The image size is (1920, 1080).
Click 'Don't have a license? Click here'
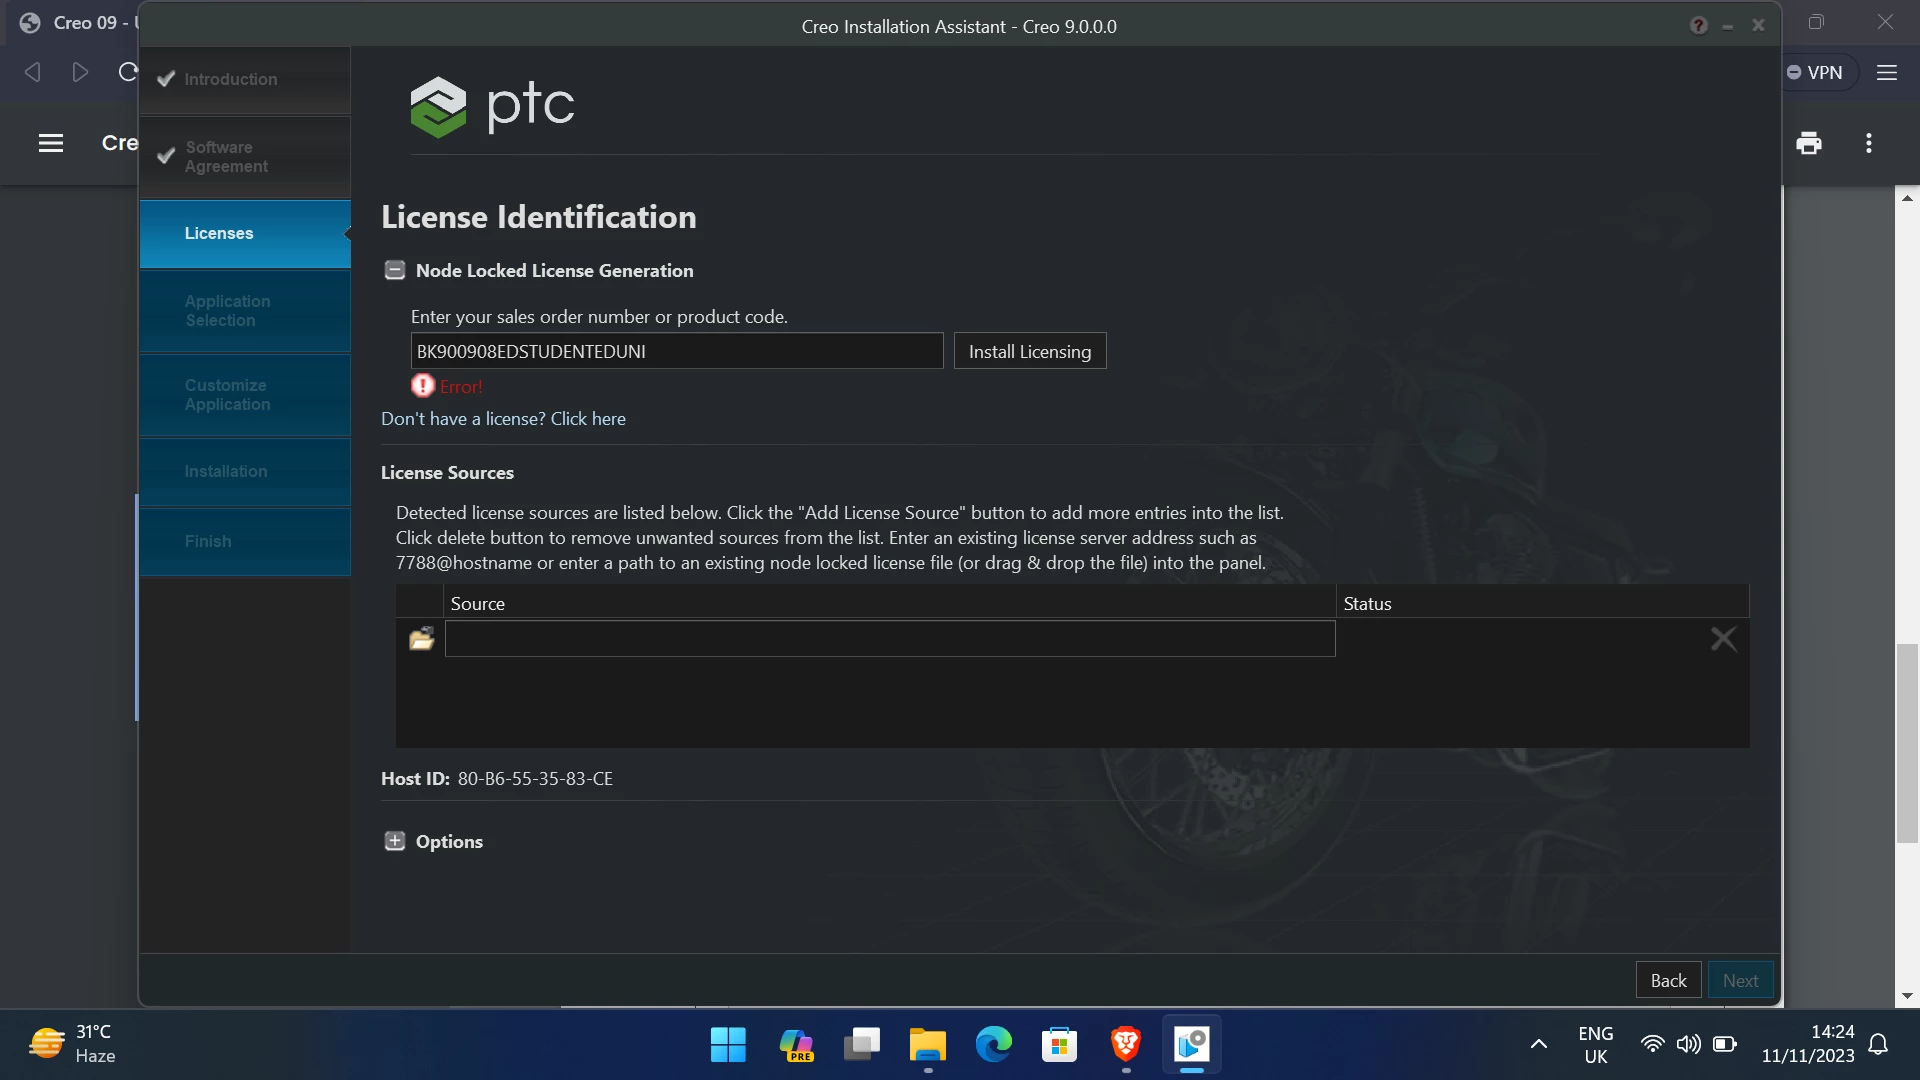click(503, 419)
